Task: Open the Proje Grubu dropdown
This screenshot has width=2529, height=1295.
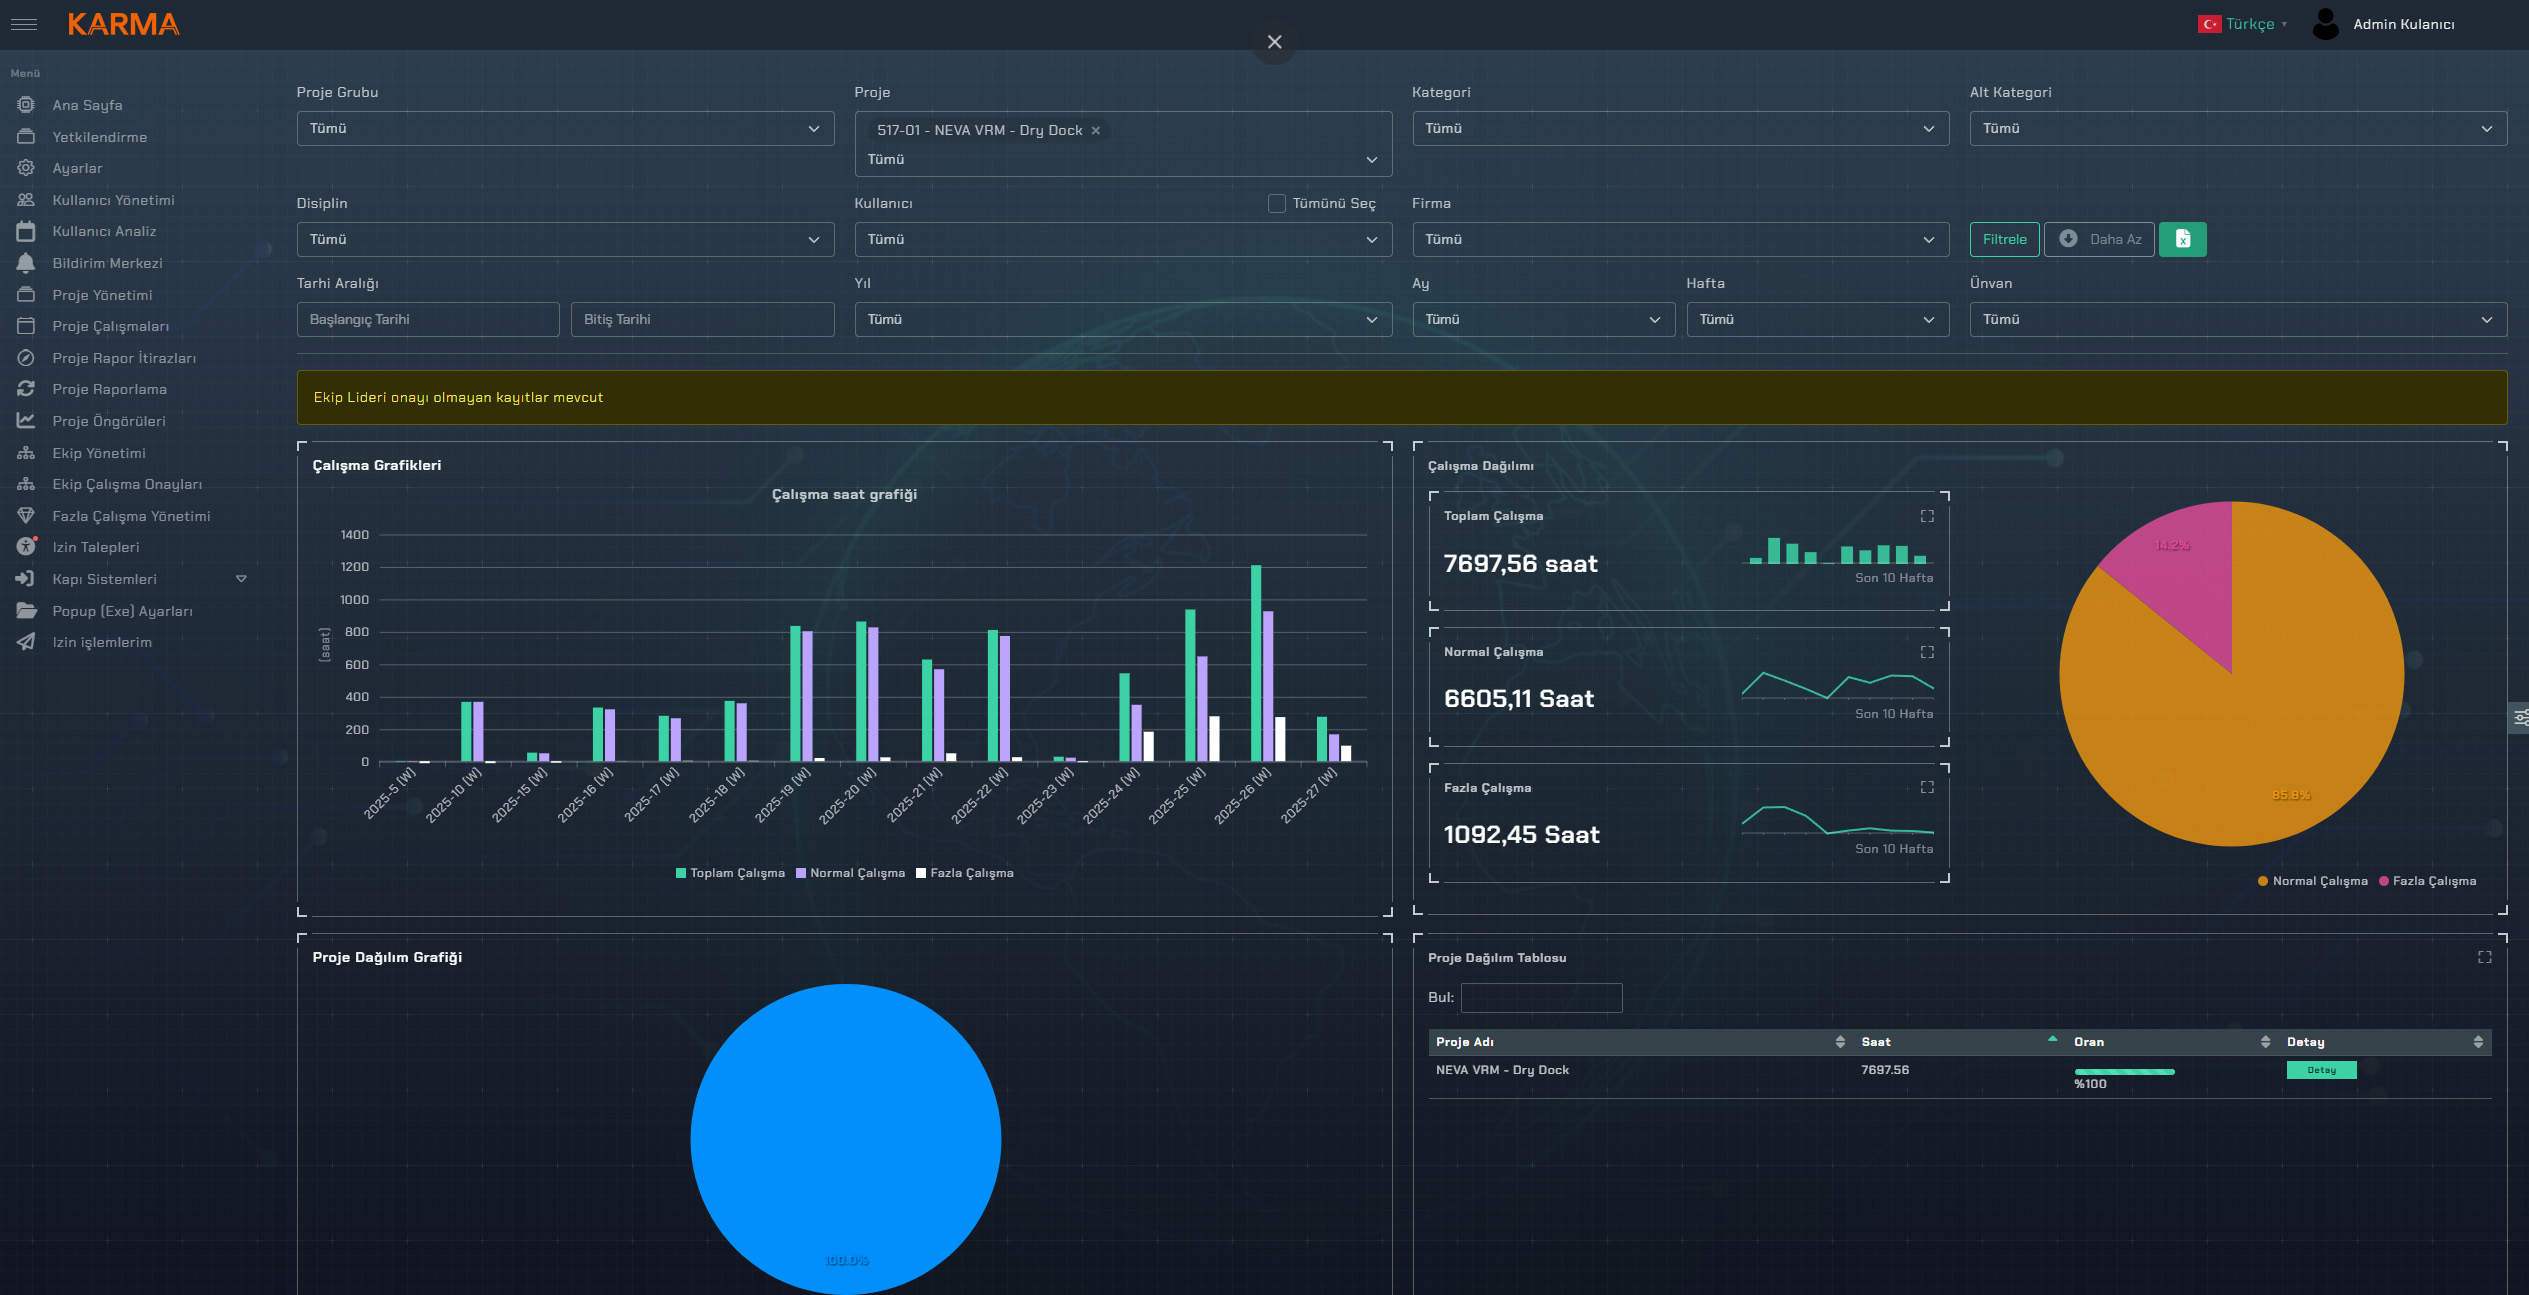Action: (x=565, y=129)
